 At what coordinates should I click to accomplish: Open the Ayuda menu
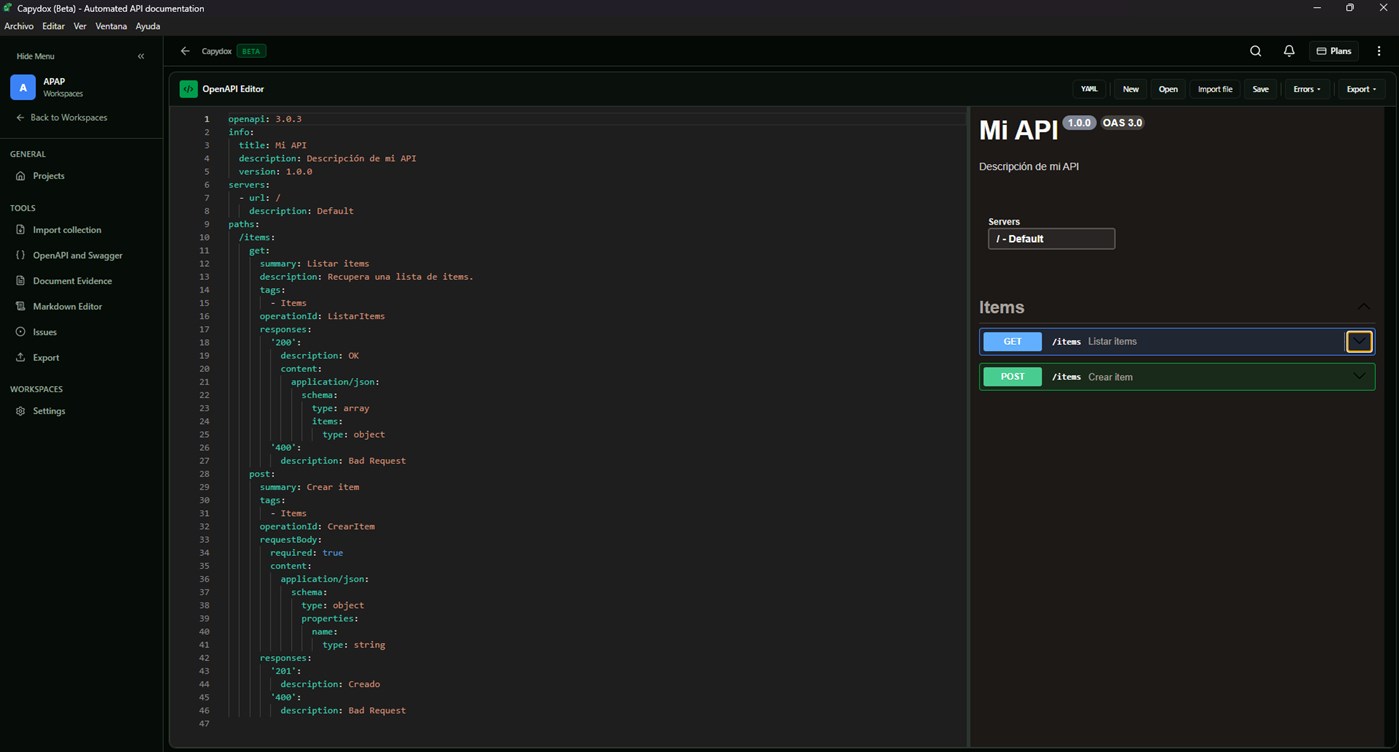(x=148, y=26)
